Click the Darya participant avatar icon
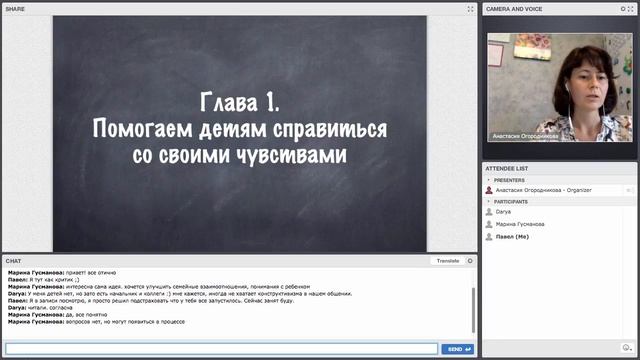640x360 pixels. (x=489, y=212)
